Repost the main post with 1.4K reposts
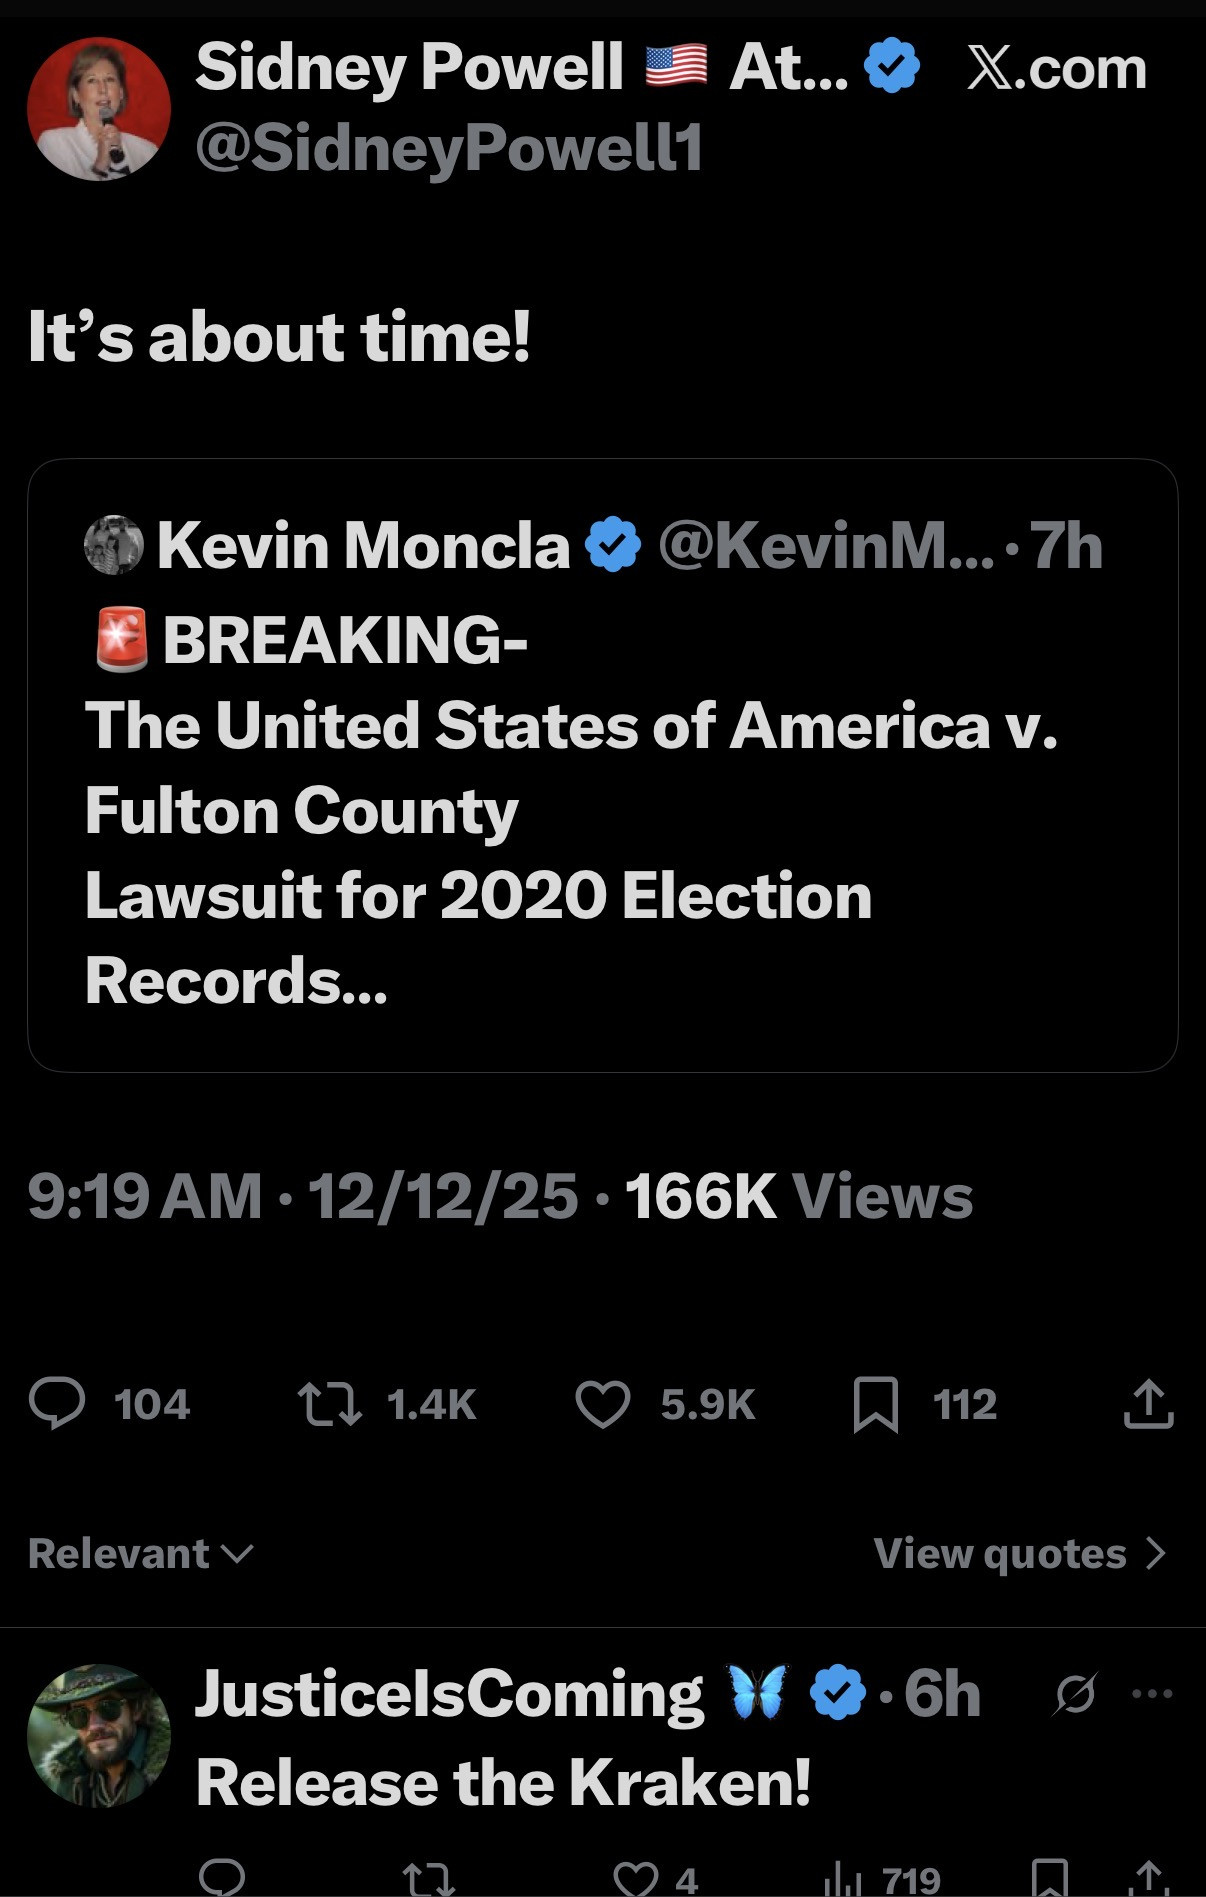 pyautogui.click(x=330, y=1403)
